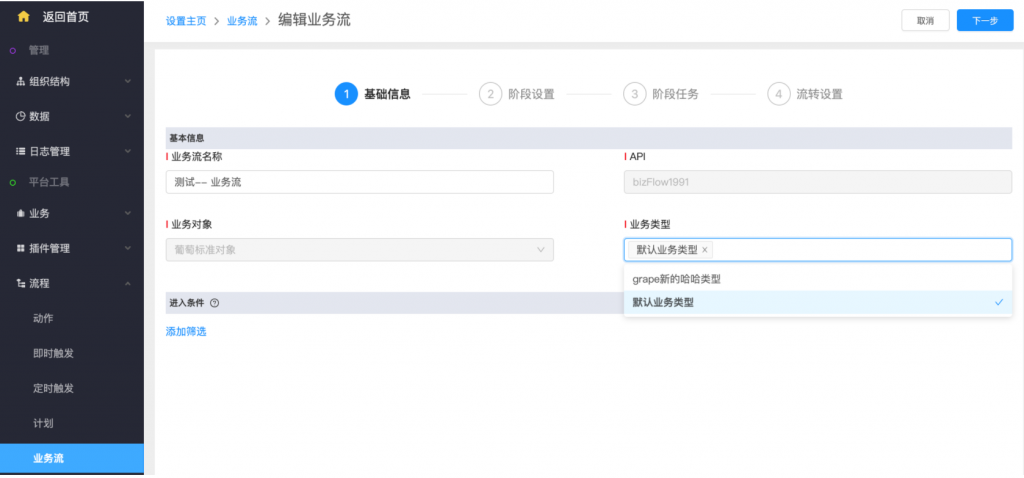The width and height of the screenshot is (1024, 478).
Task: Collapse the 流程 sidebar section
Action: (127, 283)
